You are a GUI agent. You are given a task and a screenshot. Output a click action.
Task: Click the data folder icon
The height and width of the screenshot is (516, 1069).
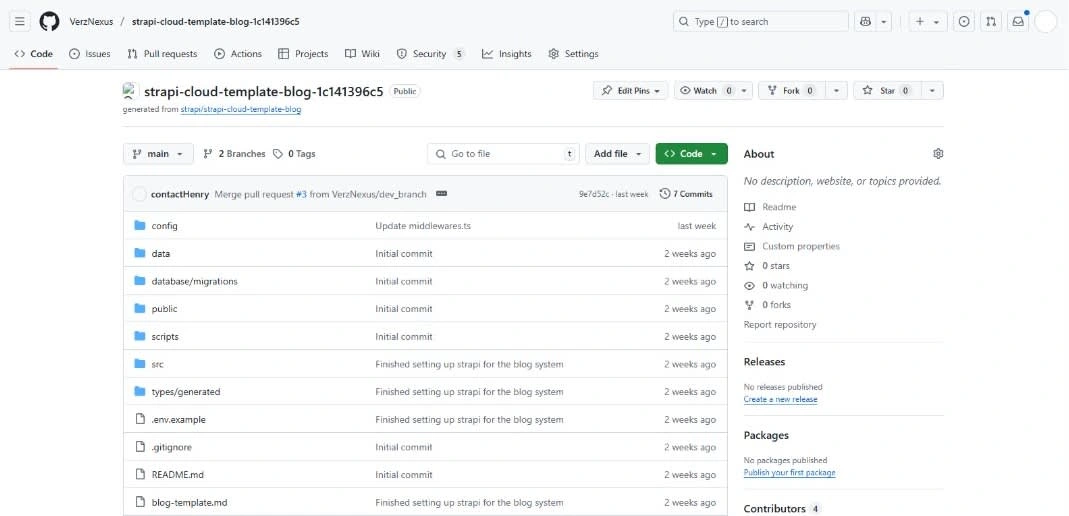click(x=140, y=254)
